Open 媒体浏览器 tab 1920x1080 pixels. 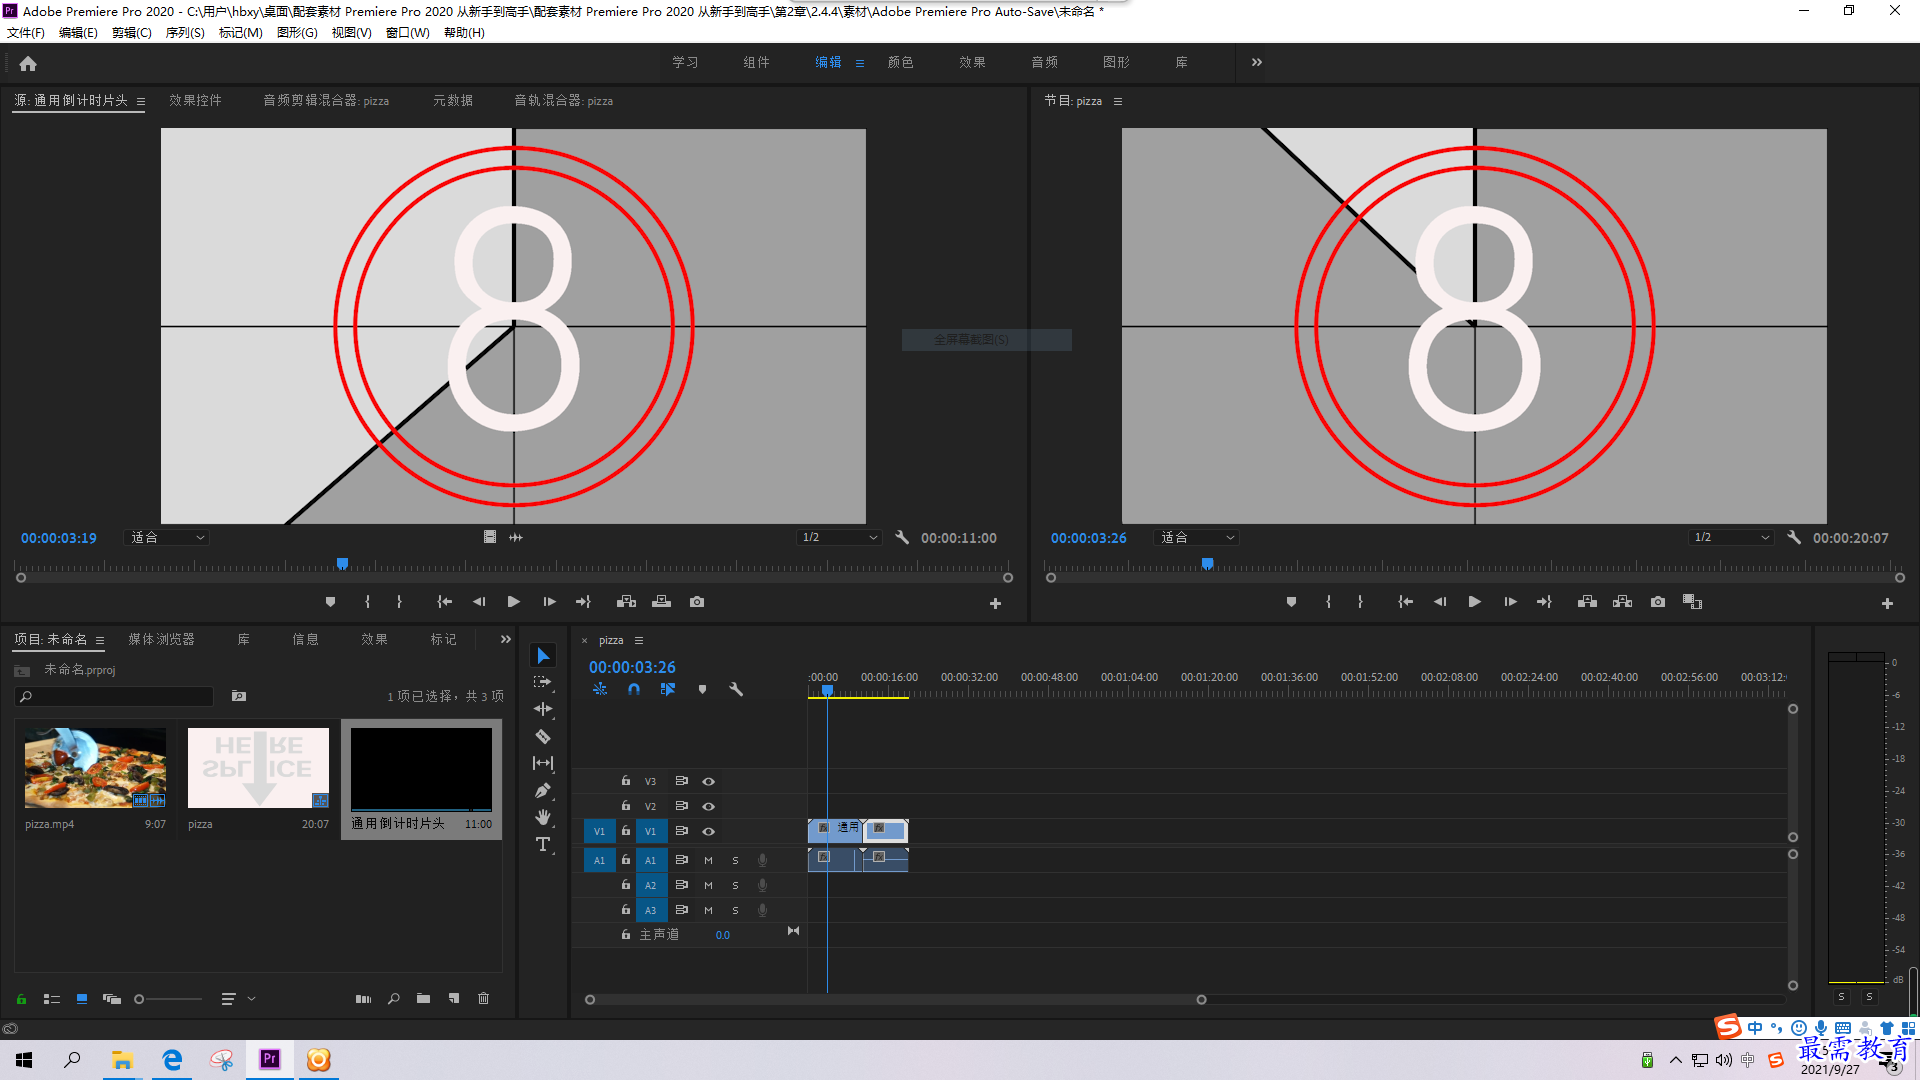[x=162, y=639]
